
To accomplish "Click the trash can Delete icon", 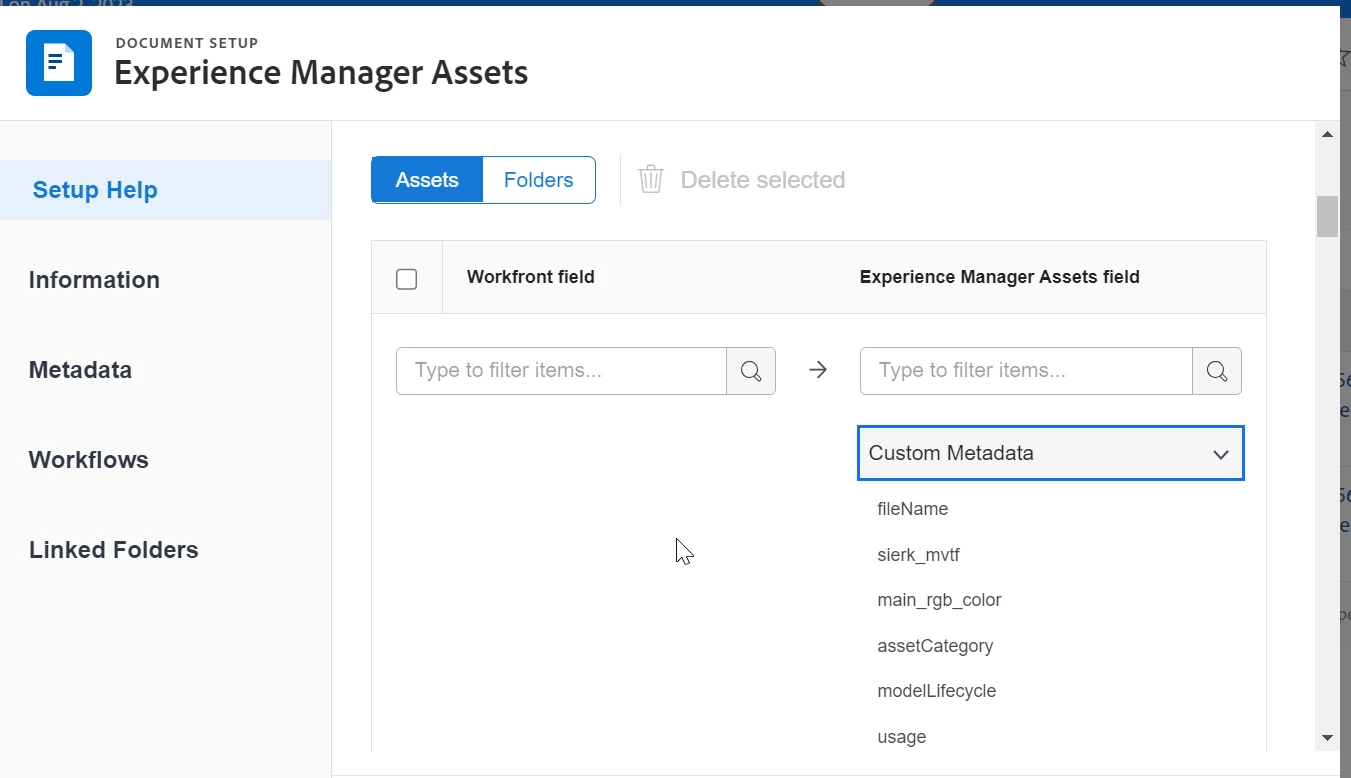I will [651, 180].
